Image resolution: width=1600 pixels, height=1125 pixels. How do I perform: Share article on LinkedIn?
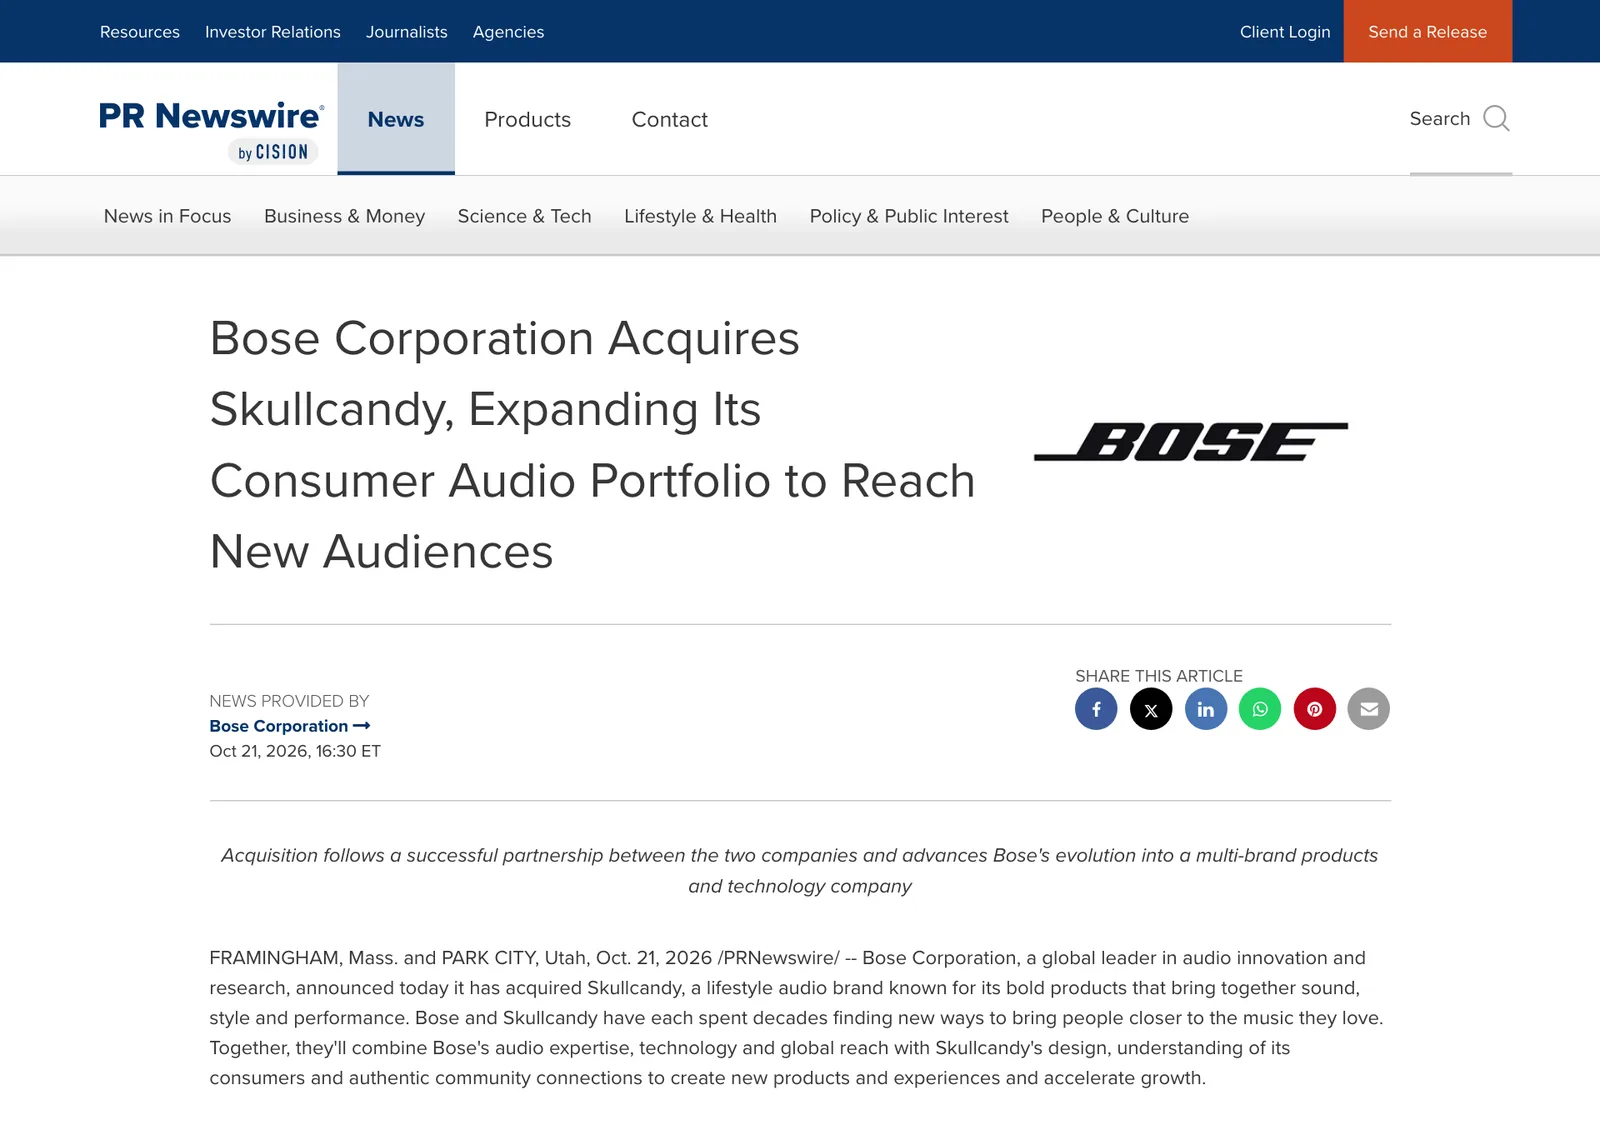[1206, 709]
